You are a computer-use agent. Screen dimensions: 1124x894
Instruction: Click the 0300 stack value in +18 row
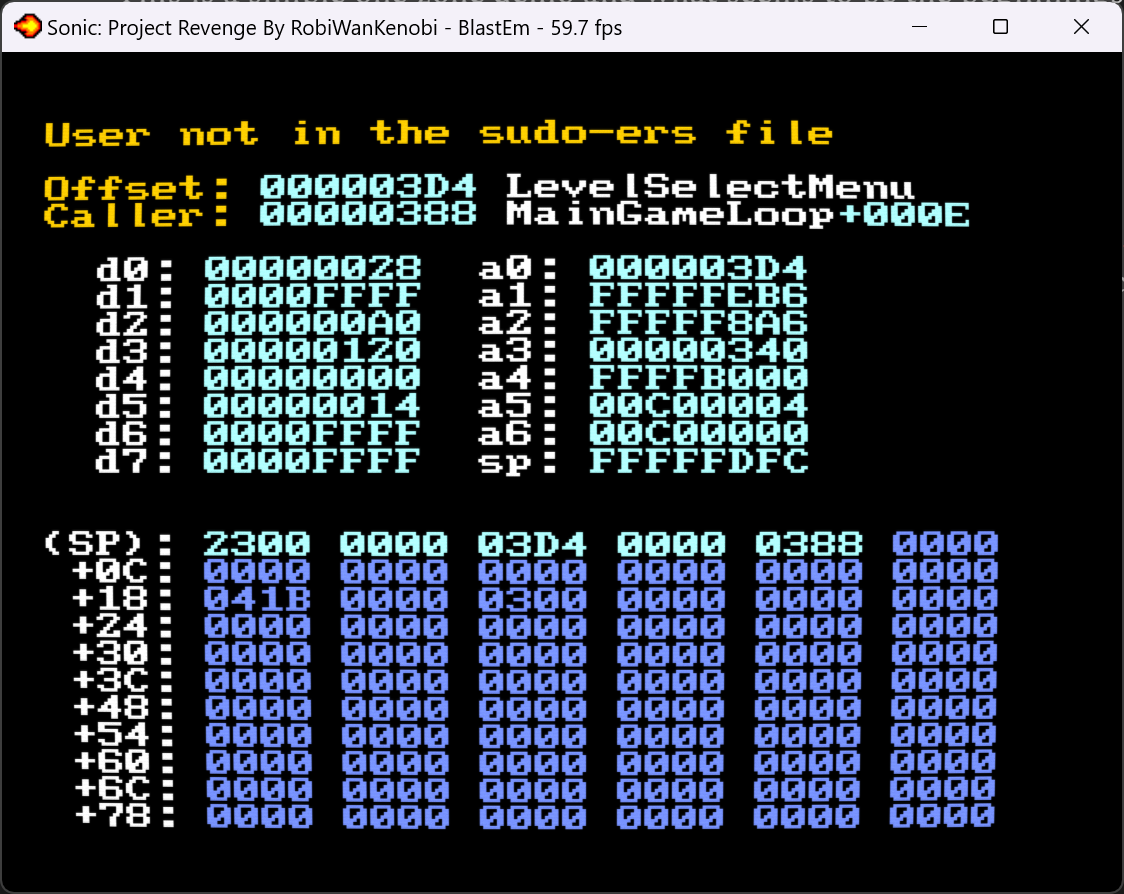[x=532, y=599]
